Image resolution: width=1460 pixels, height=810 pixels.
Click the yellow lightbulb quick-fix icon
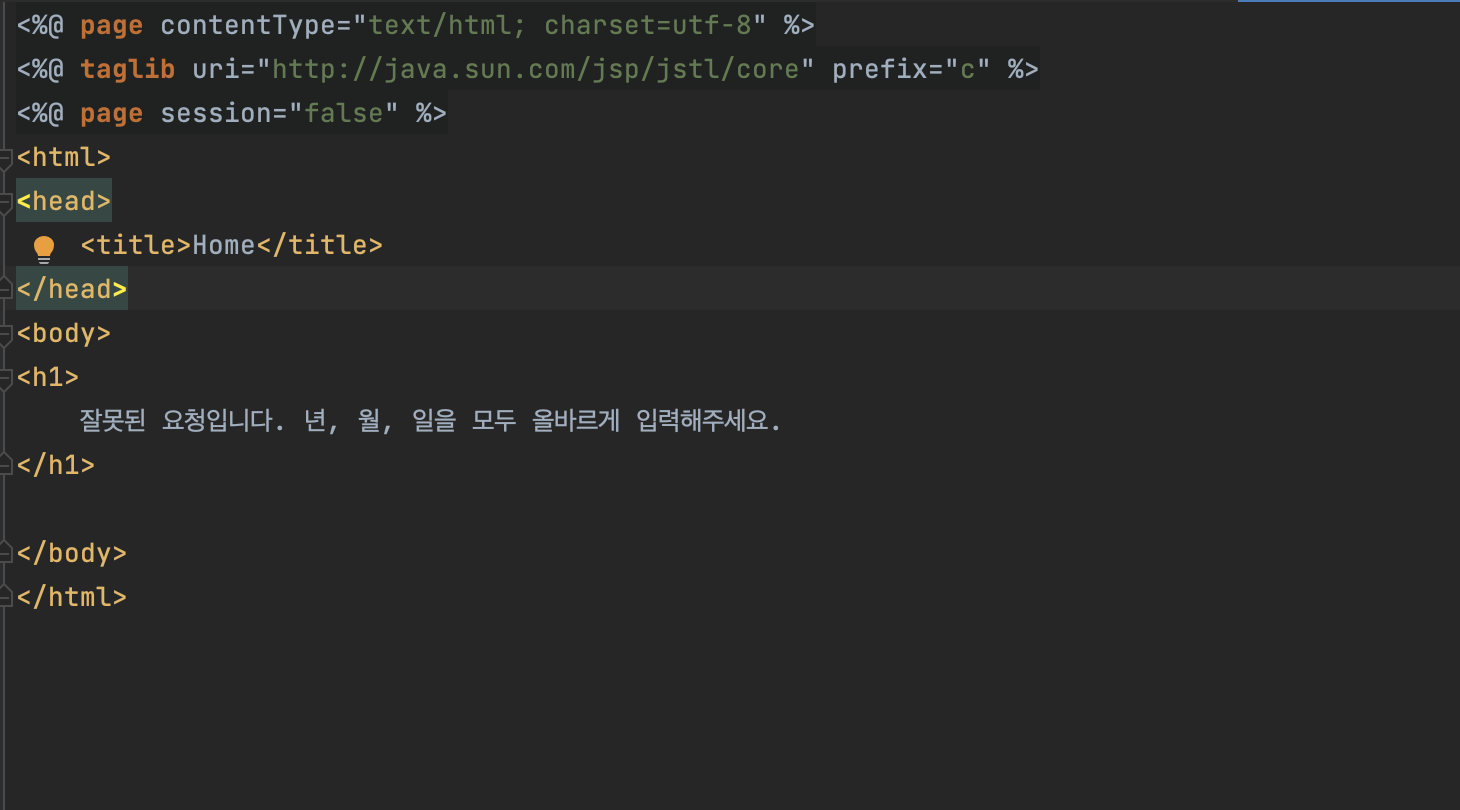(44, 248)
